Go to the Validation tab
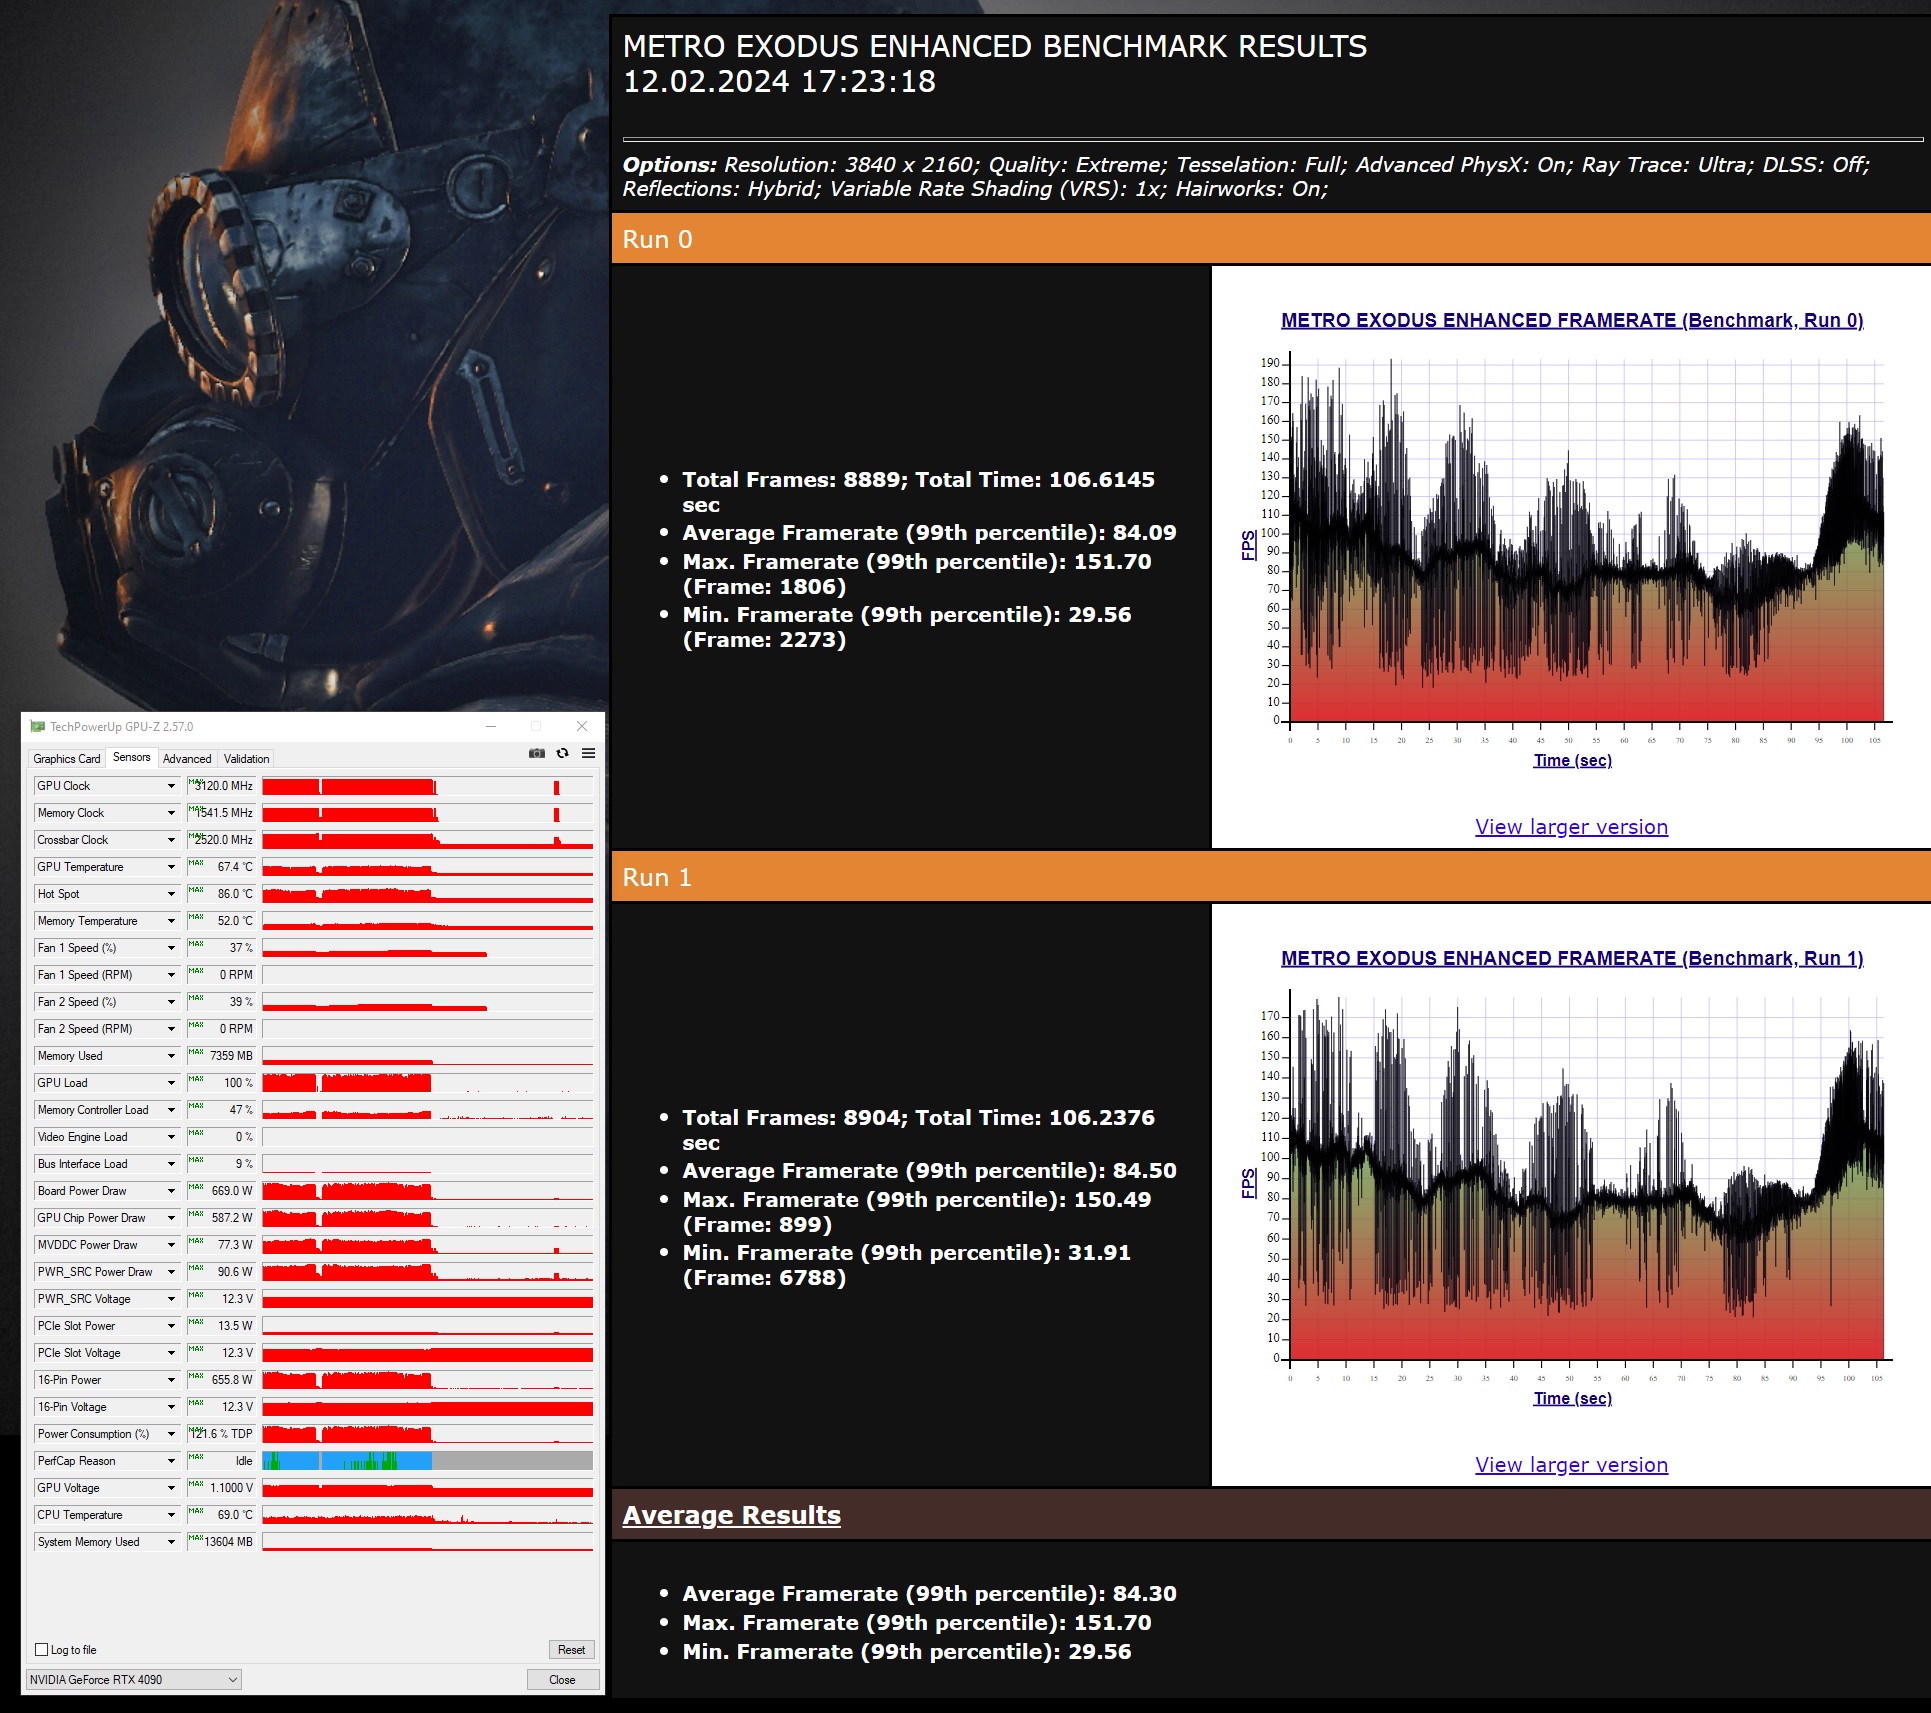The image size is (1931, 1713). pos(246,759)
